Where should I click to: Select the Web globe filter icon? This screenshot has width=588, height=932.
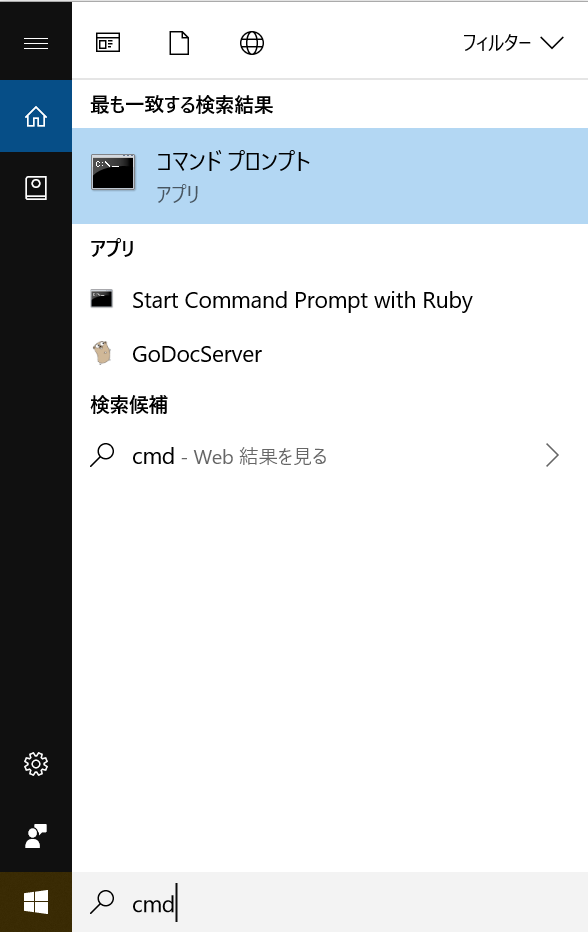point(251,42)
